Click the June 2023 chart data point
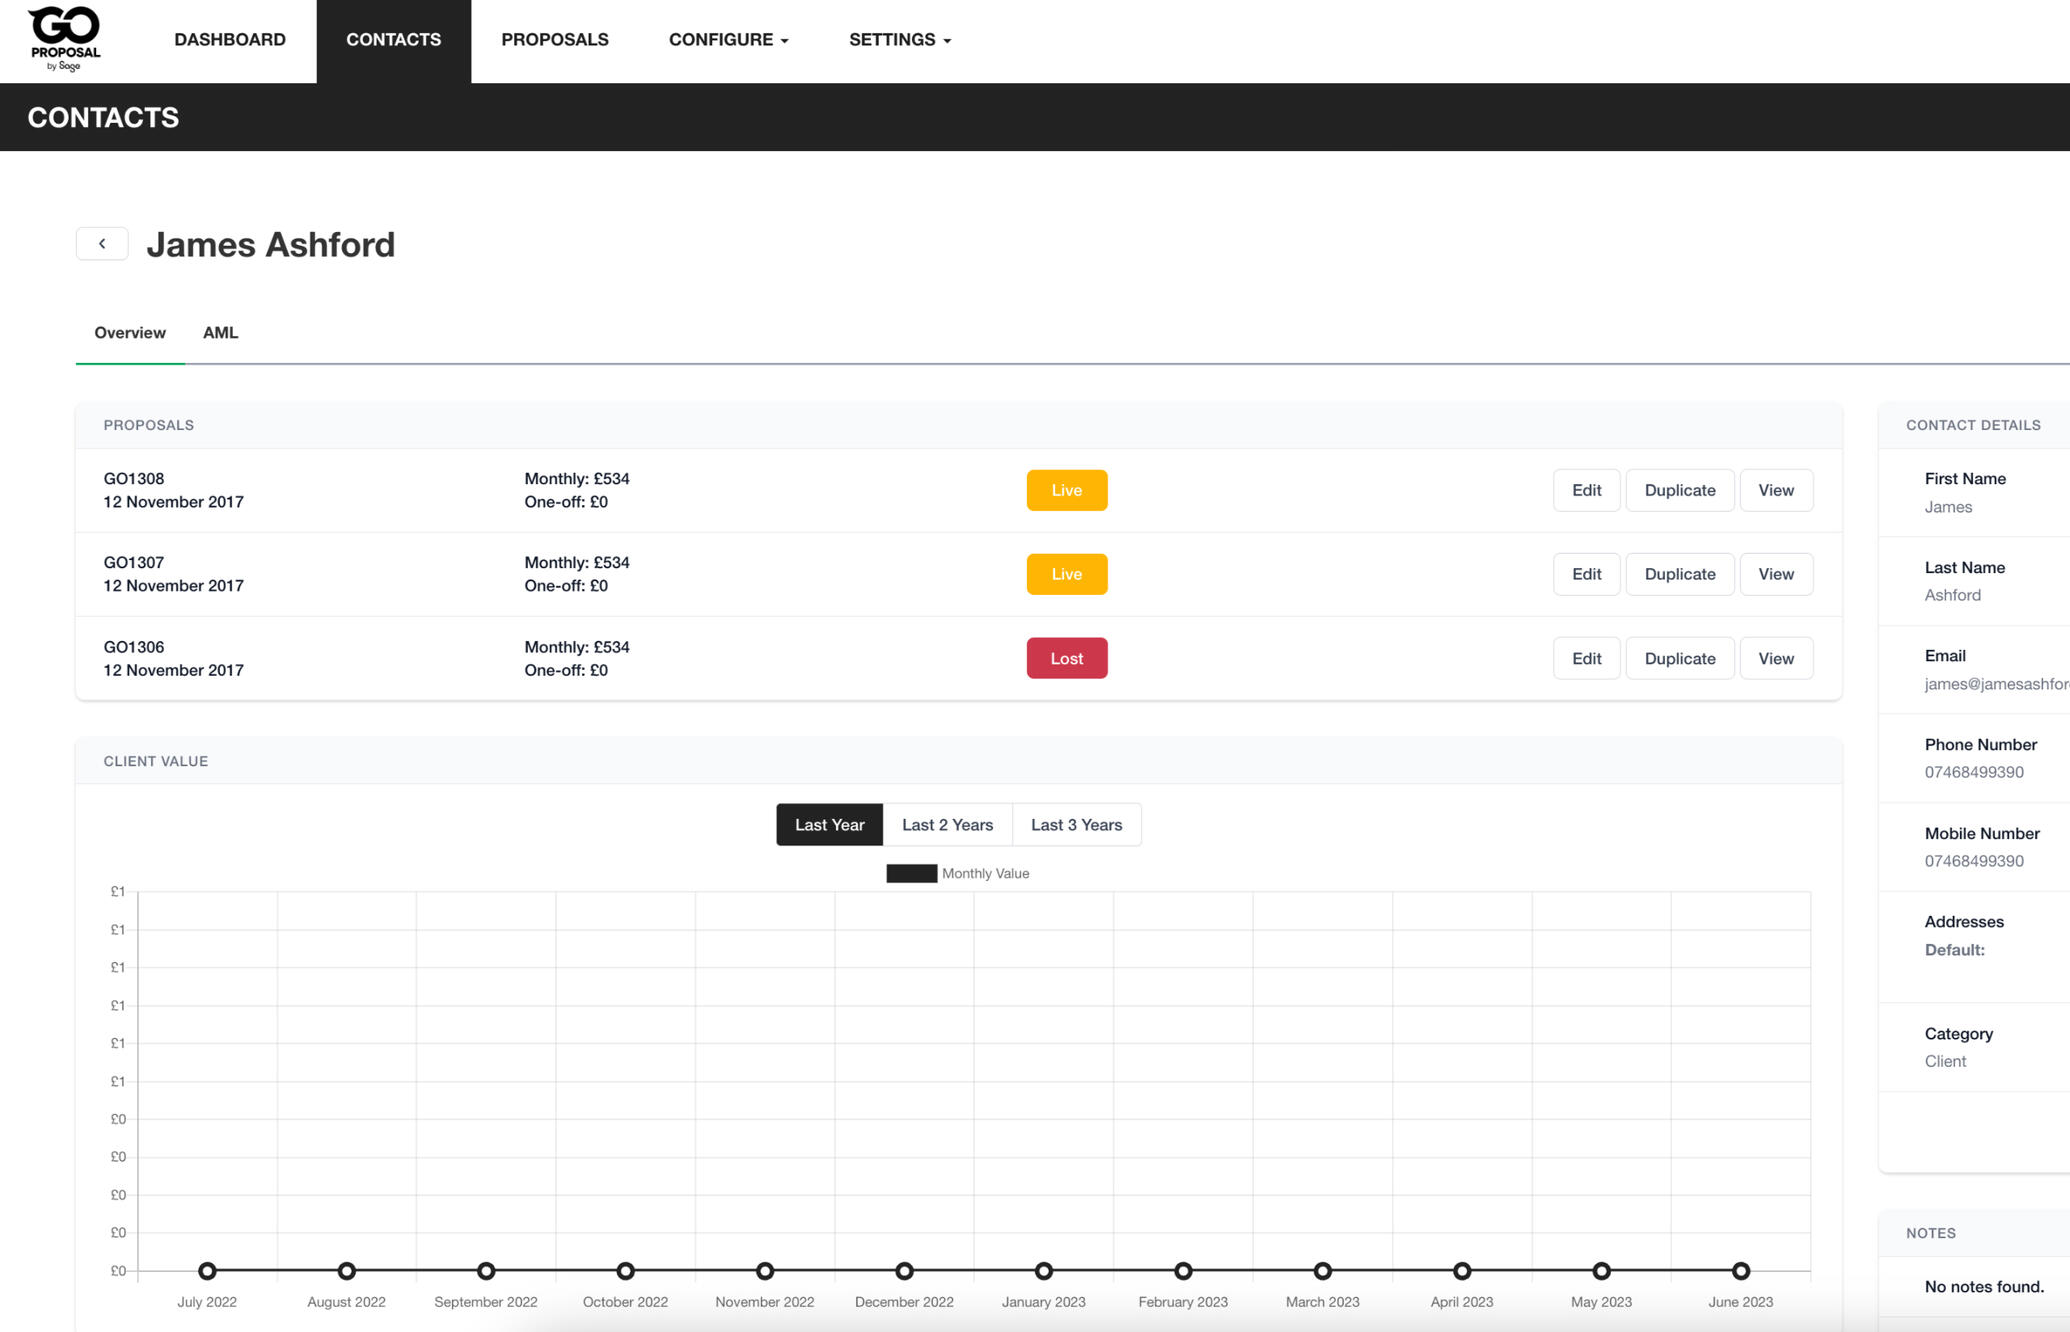The image size is (2070, 1332). tap(1740, 1271)
